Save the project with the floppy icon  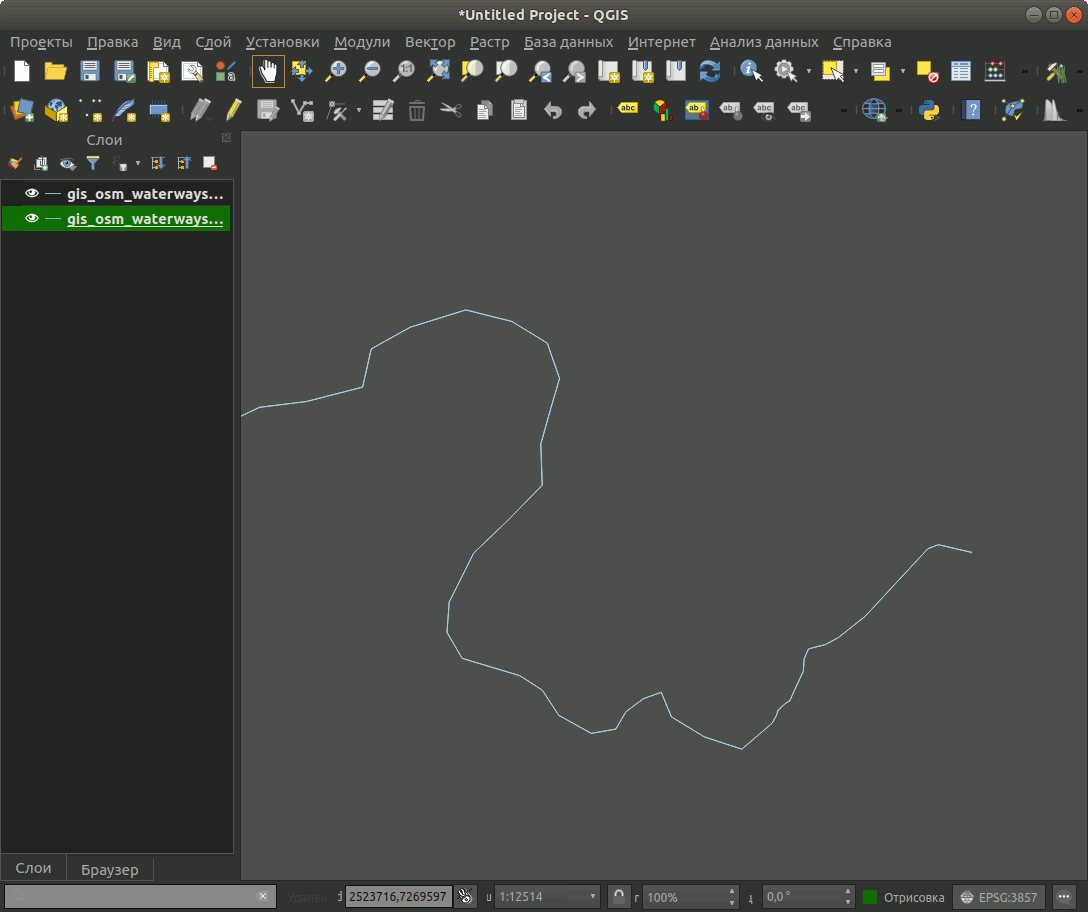[90, 71]
